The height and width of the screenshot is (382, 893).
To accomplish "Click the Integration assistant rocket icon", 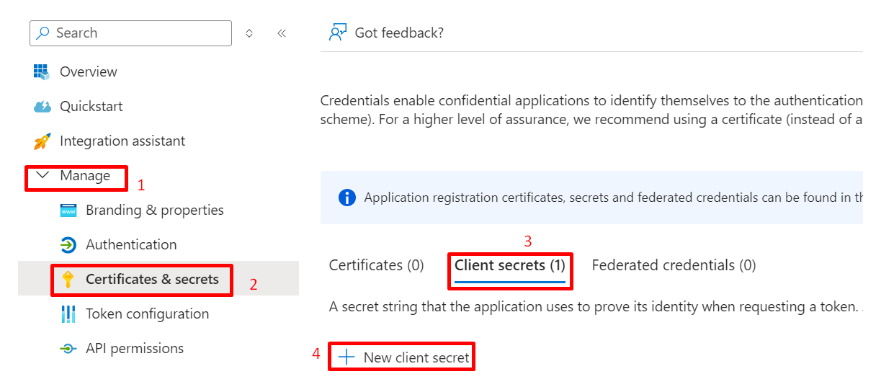I will (x=42, y=141).
